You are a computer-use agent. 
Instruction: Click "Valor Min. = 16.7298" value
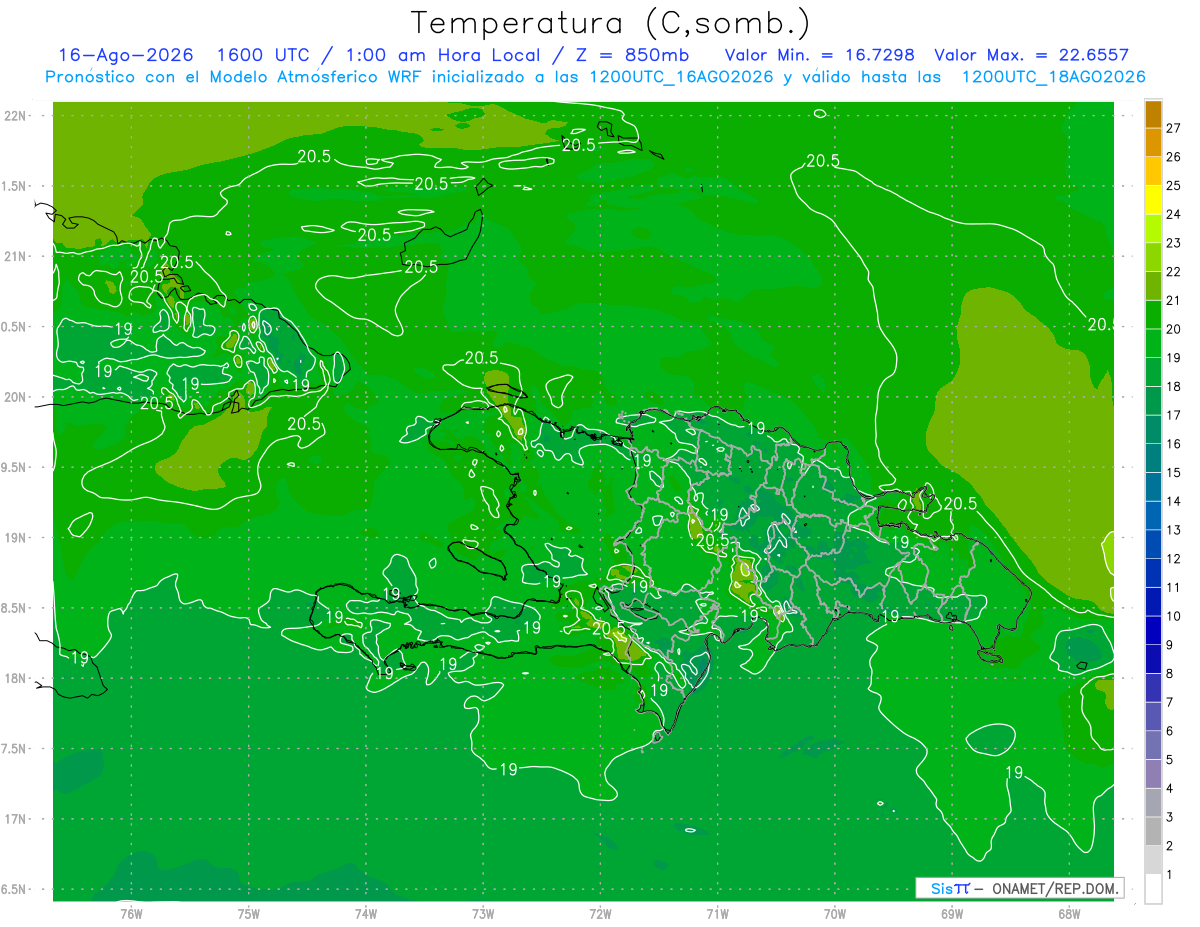820,55
